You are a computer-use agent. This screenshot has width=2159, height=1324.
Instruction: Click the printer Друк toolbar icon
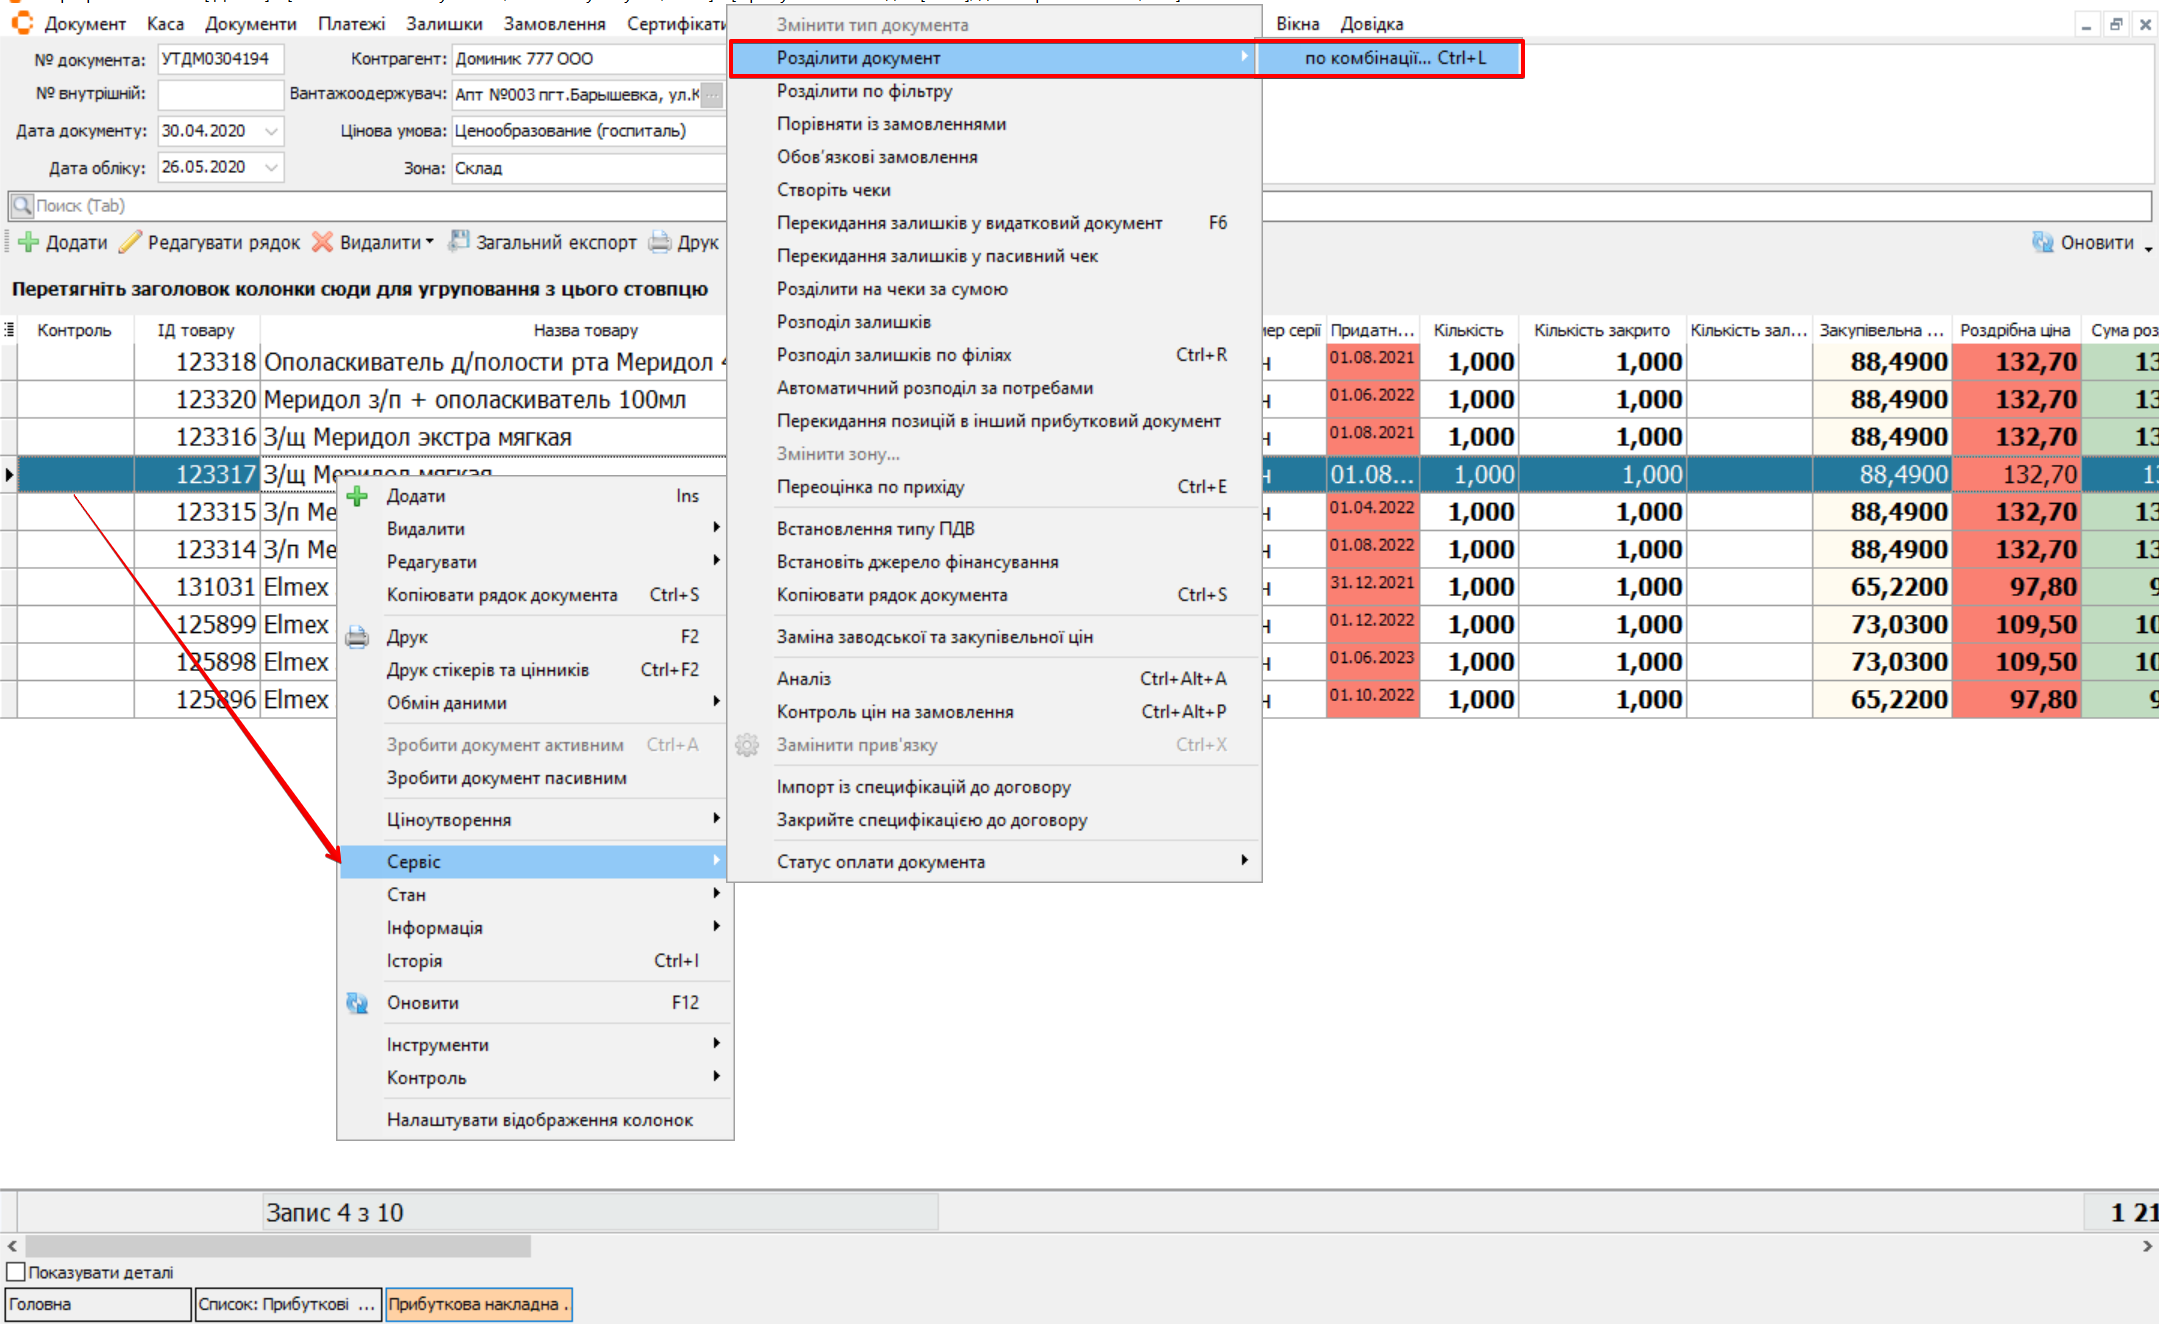click(x=660, y=242)
